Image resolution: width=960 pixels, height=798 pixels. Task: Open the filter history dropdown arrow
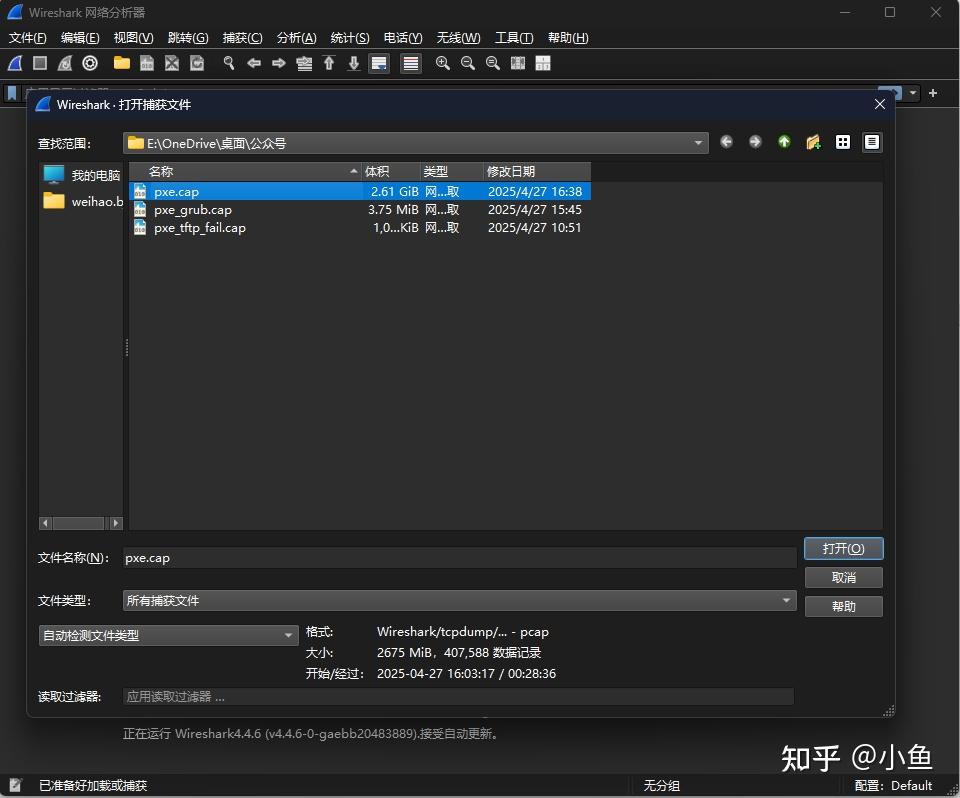pyautogui.click(x=913, y=93)
